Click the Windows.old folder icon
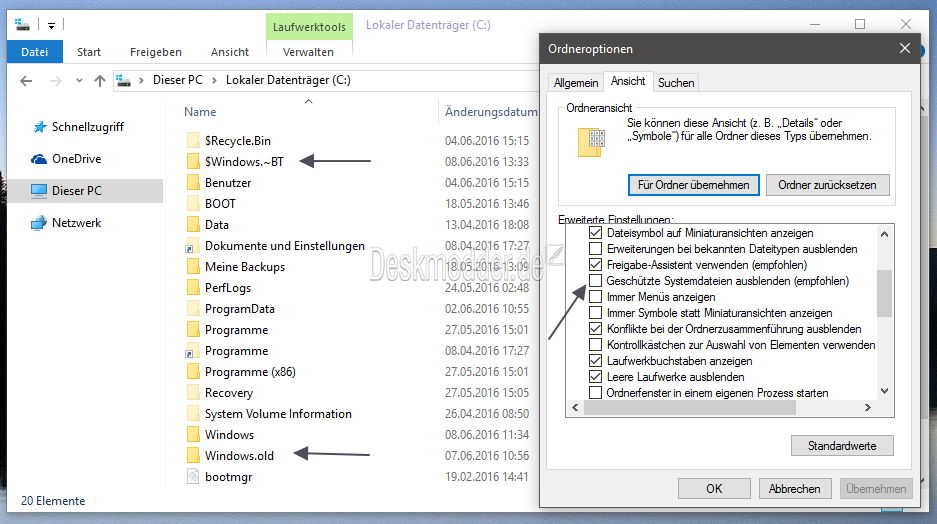 [193, 455]
